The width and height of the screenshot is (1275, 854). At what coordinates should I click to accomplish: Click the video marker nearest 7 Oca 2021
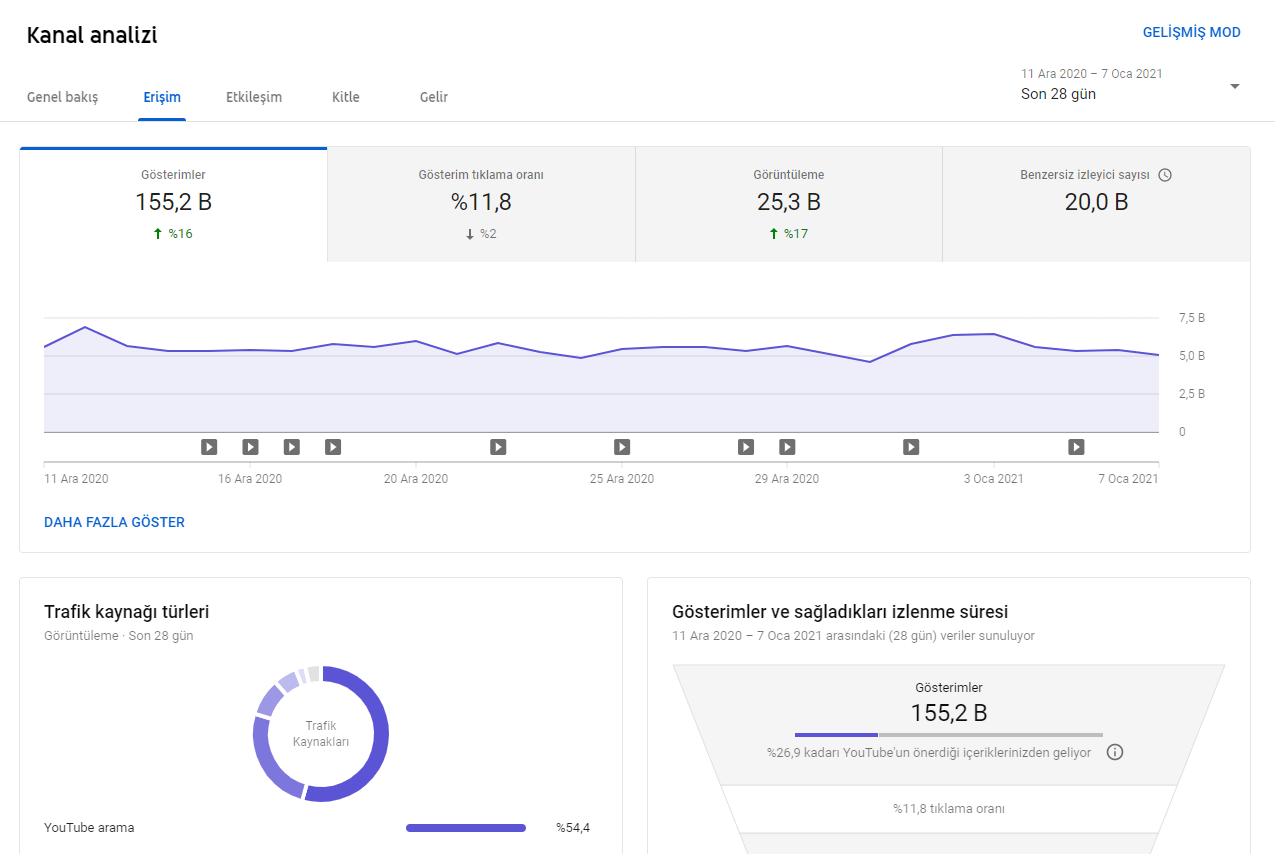click(x=1076, y=447)
